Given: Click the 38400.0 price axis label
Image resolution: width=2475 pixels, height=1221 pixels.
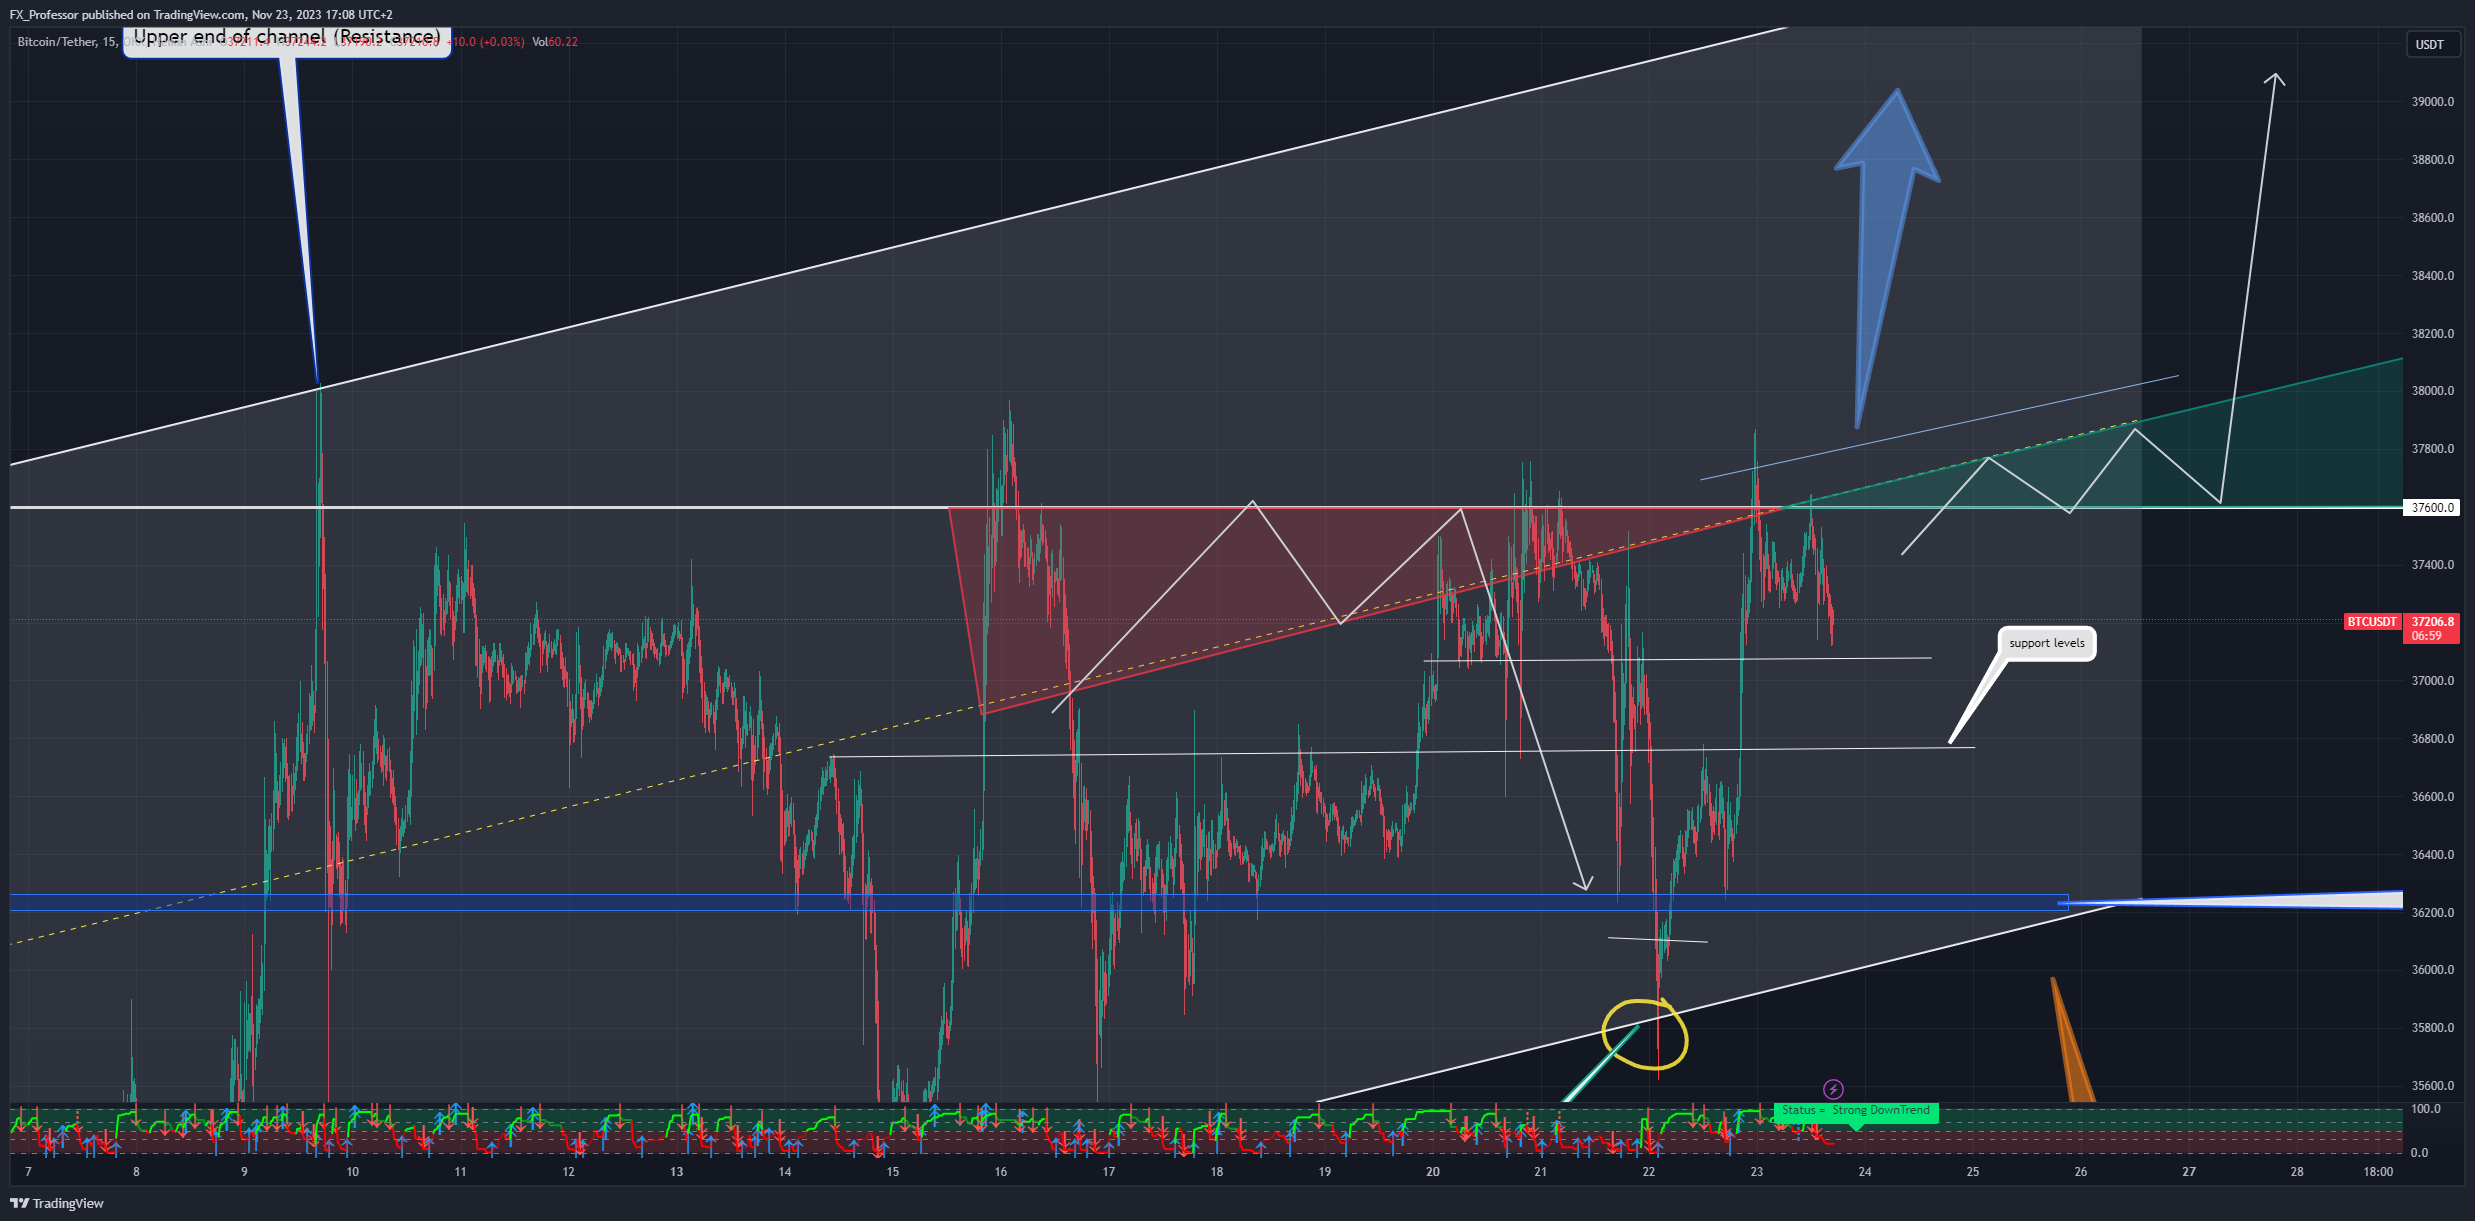Looking at the screenshot, I should (x=2432, y=276).
